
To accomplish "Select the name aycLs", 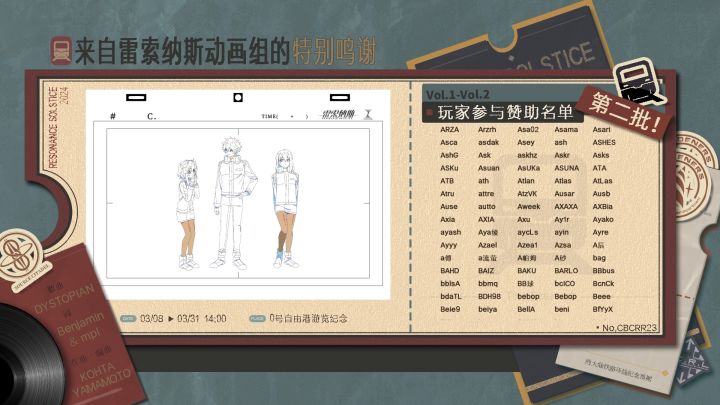I will 528,232.
